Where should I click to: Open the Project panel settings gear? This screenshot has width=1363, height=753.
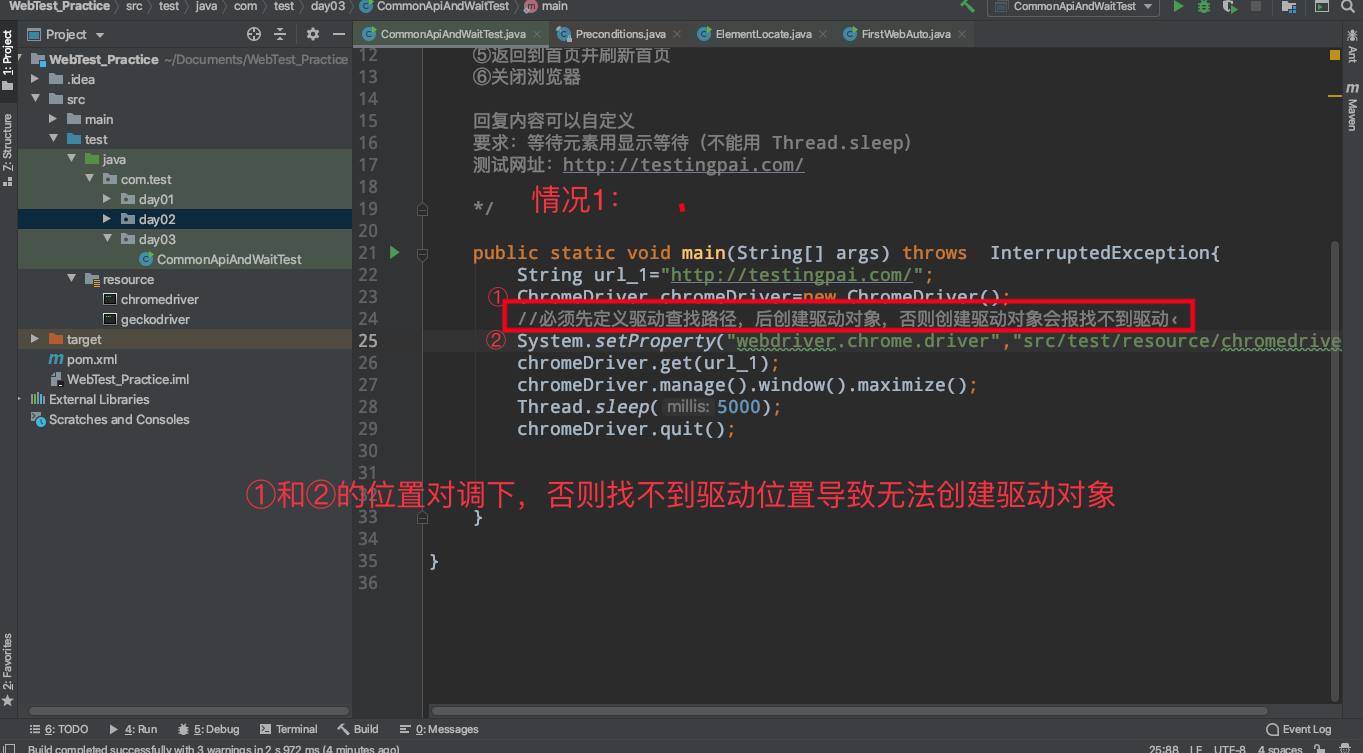[312, 33]
